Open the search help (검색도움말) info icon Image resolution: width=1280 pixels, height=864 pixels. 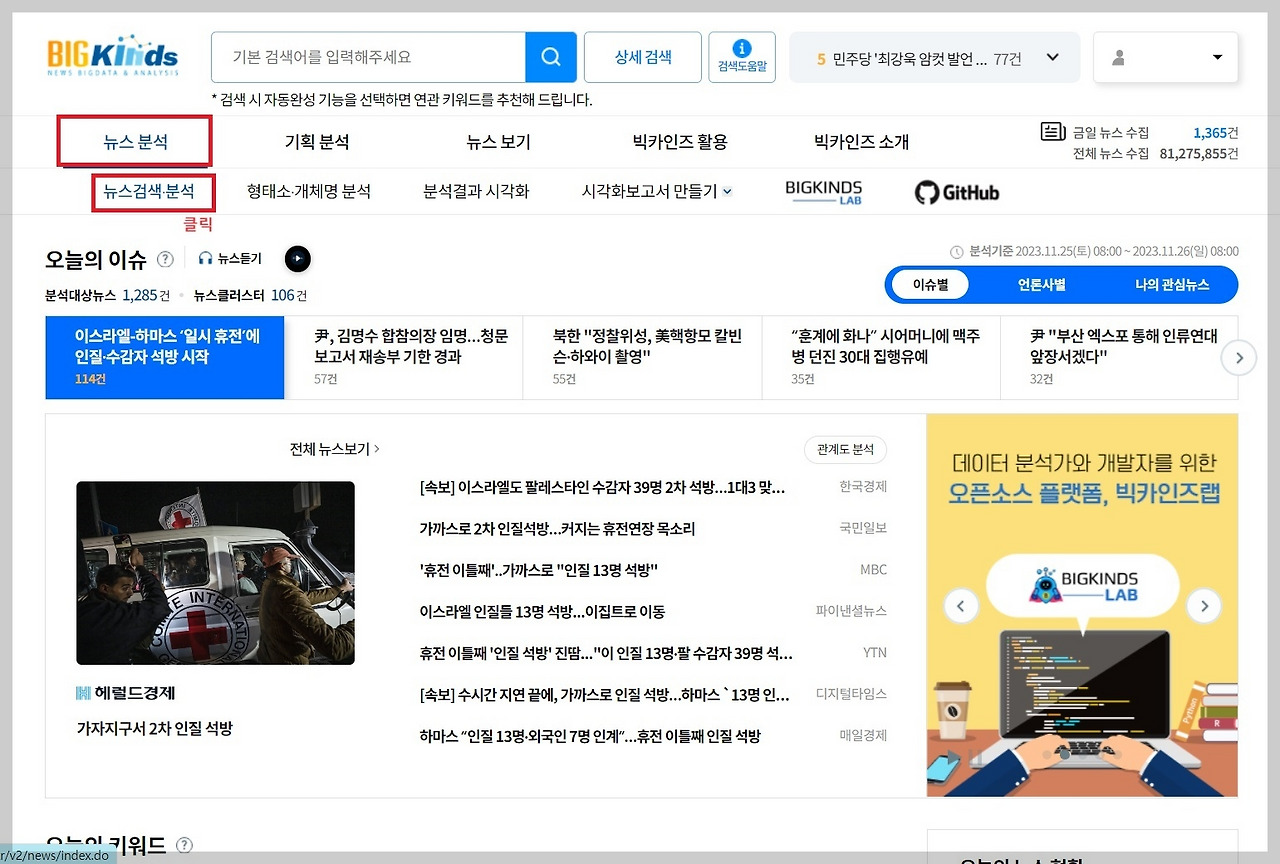[742, 48]
